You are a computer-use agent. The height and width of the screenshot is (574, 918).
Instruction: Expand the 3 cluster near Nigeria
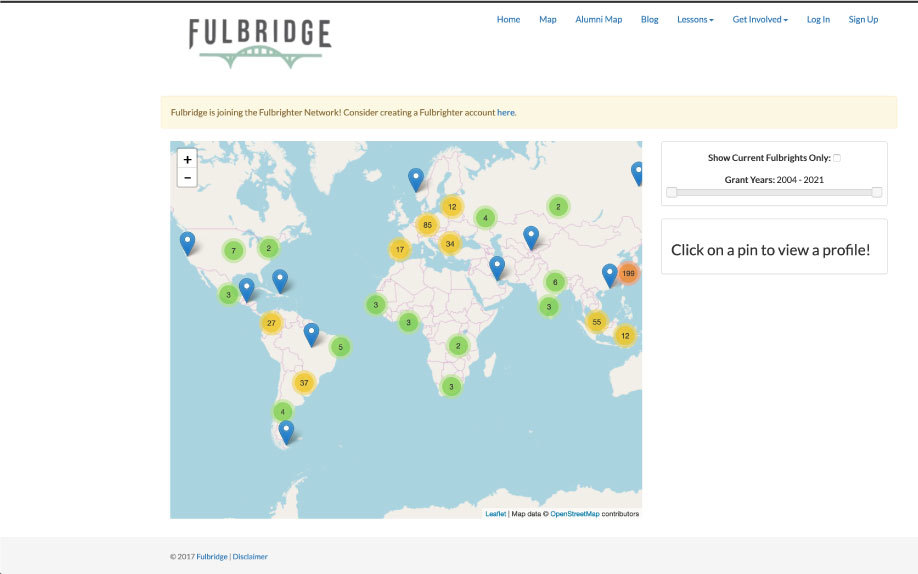(409, 322)
